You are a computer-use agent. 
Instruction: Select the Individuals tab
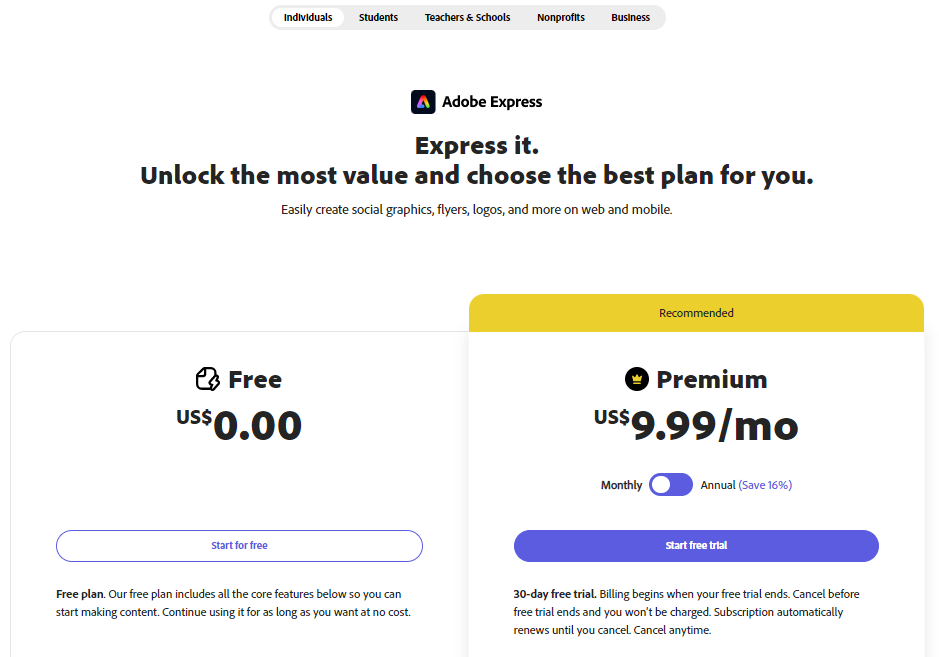307,17
